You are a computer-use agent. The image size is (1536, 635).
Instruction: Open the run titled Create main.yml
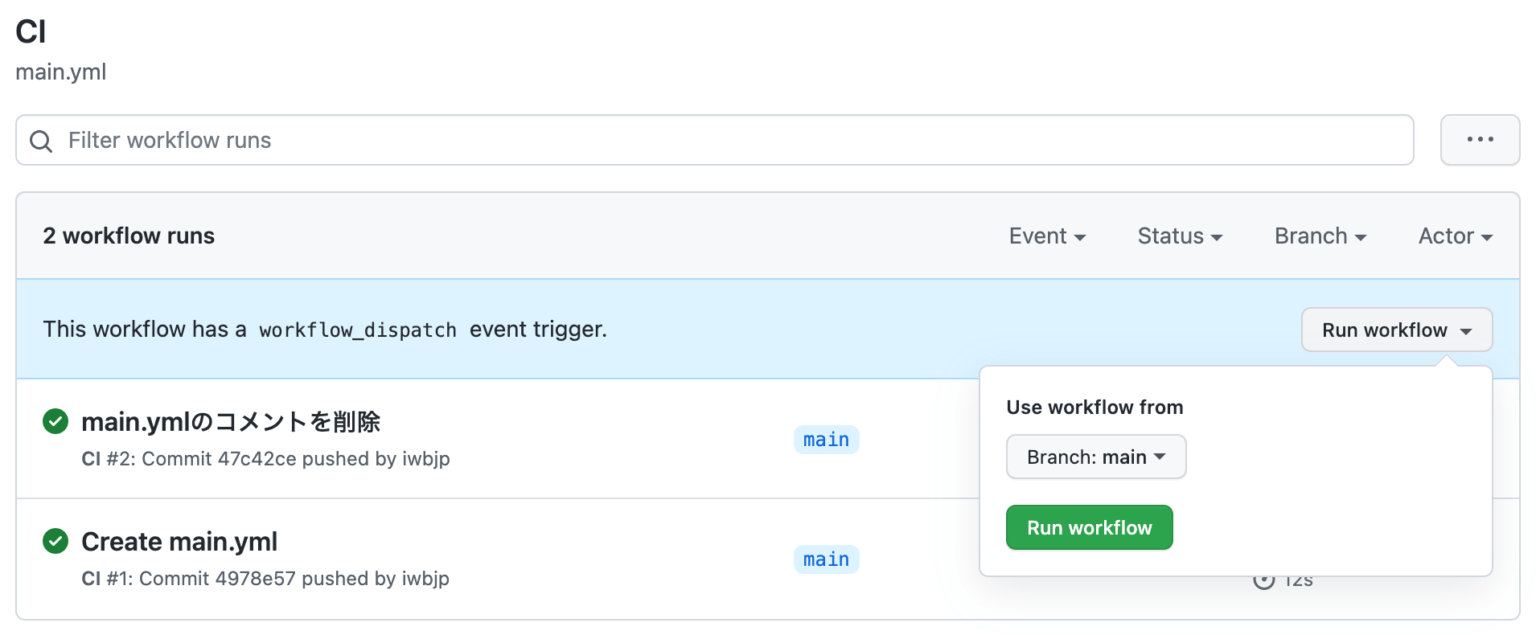[x=178, y=541]
